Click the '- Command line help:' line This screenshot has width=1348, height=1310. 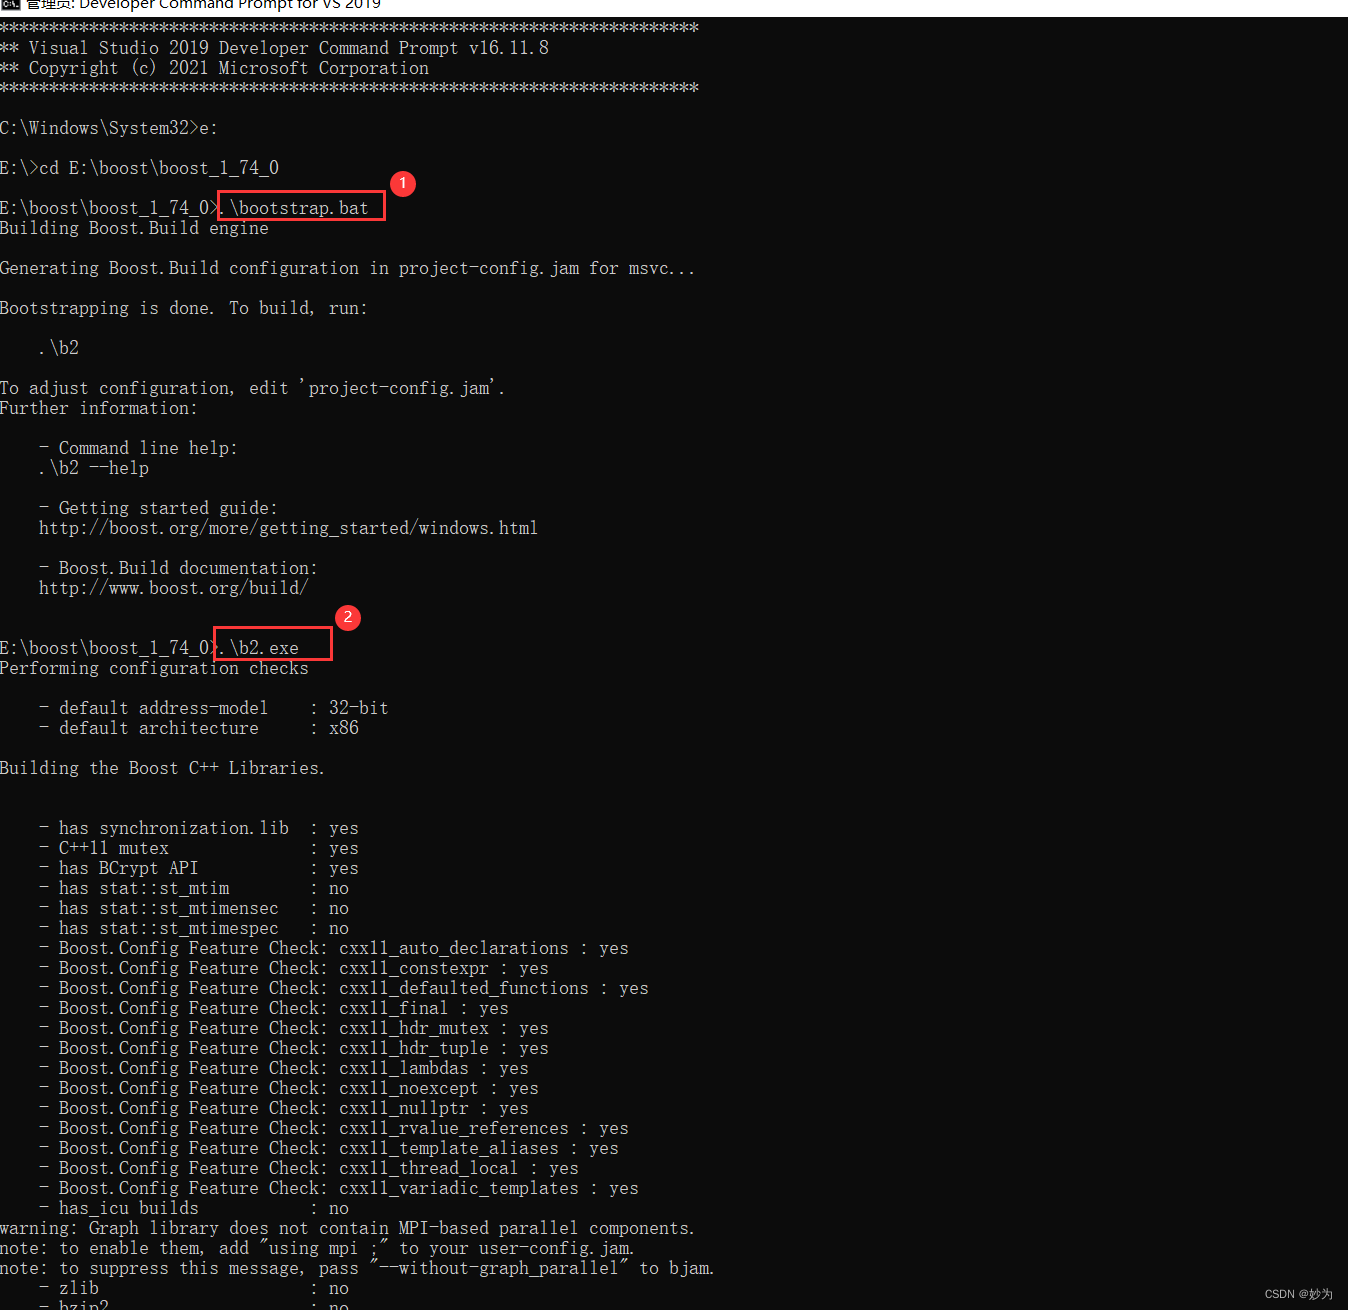(x=139, y=448)
